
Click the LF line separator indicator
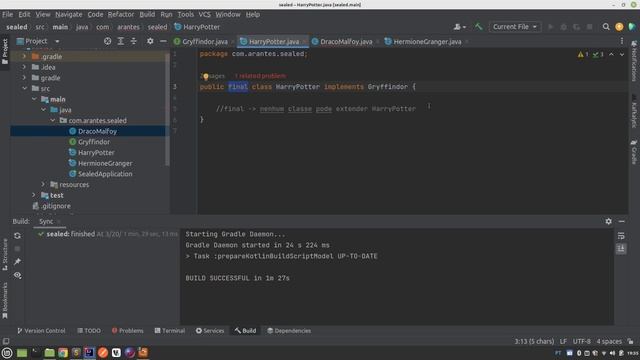(x=563, y=341)
